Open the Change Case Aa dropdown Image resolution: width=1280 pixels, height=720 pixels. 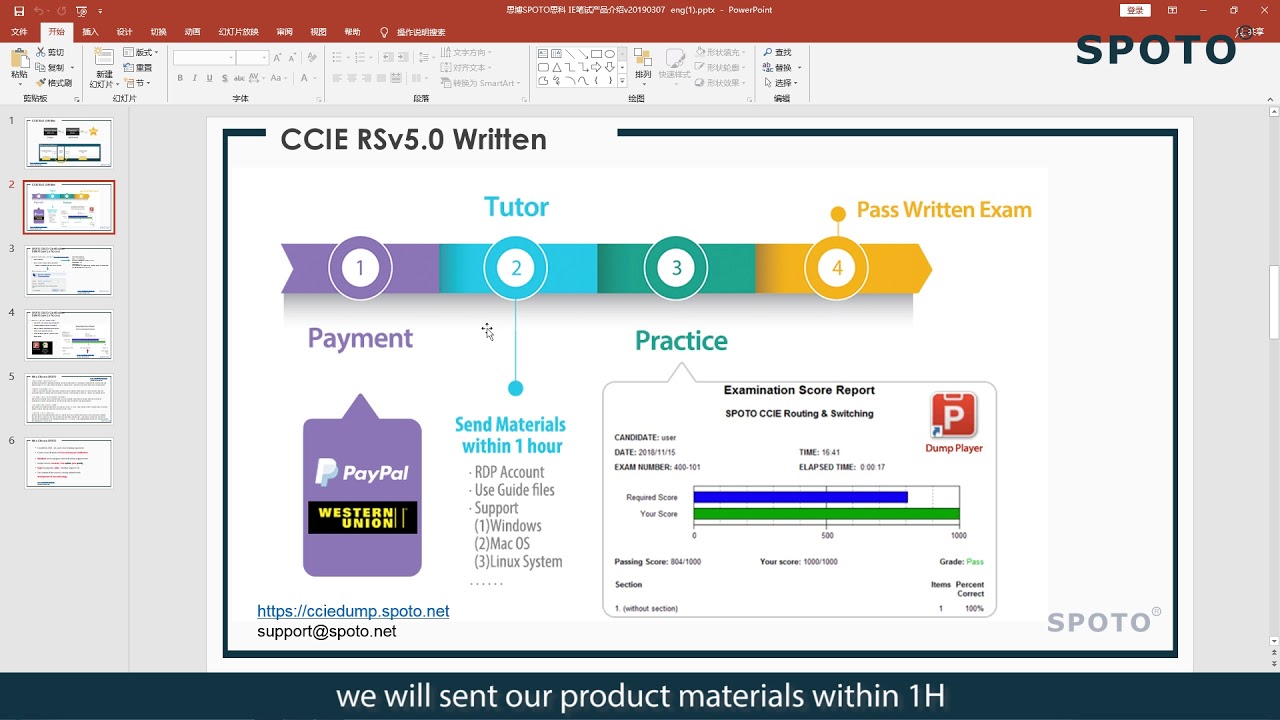pos(278,78)
